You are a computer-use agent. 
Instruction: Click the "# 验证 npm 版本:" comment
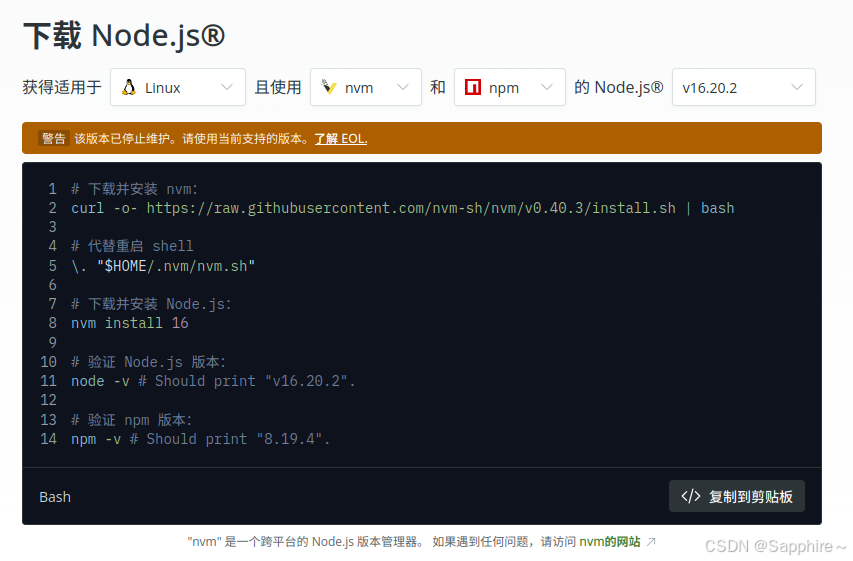(x=132, y=420)
